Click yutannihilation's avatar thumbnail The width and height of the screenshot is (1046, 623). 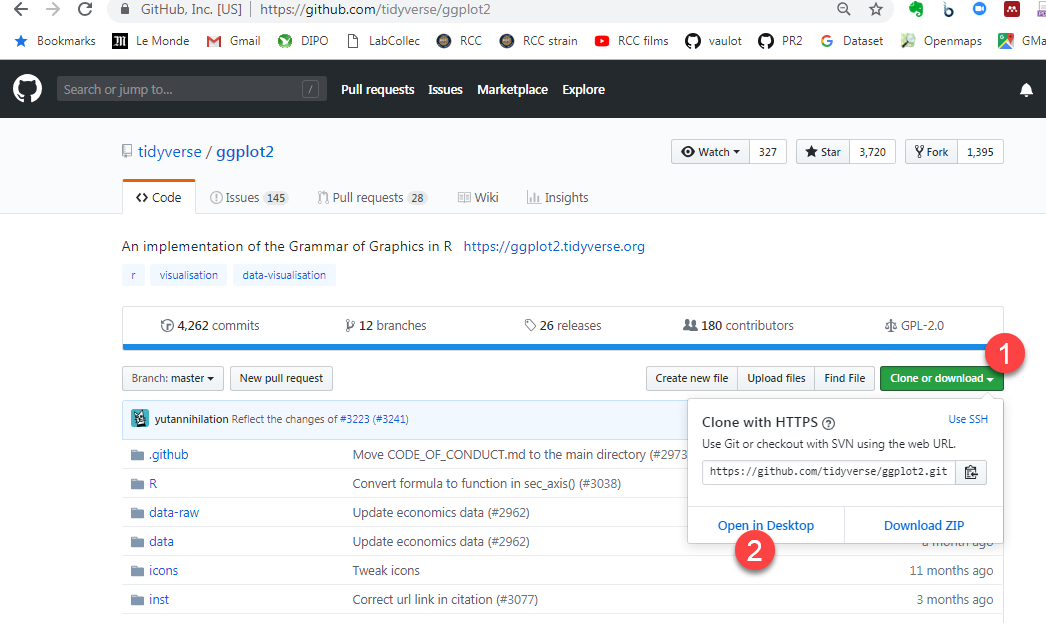pos(139,418)
